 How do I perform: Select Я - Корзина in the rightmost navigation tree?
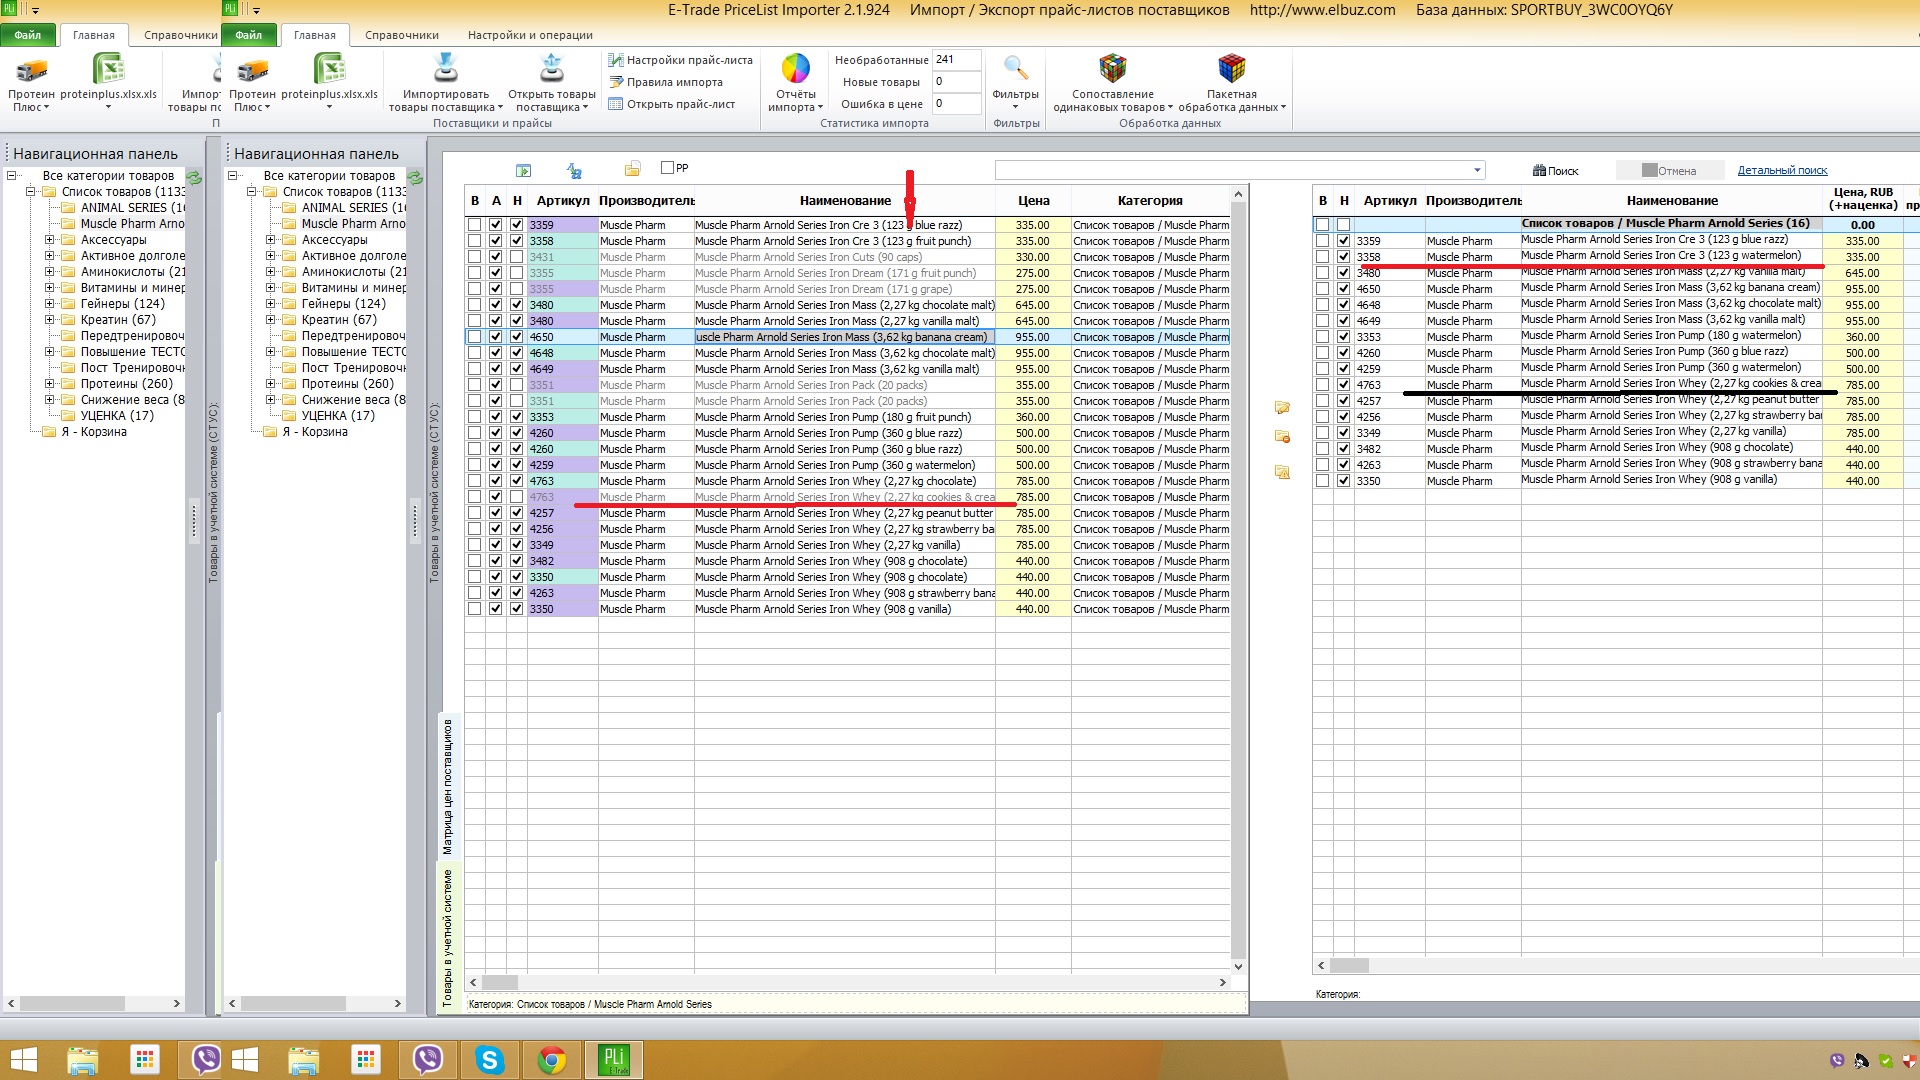pos(315,432)
